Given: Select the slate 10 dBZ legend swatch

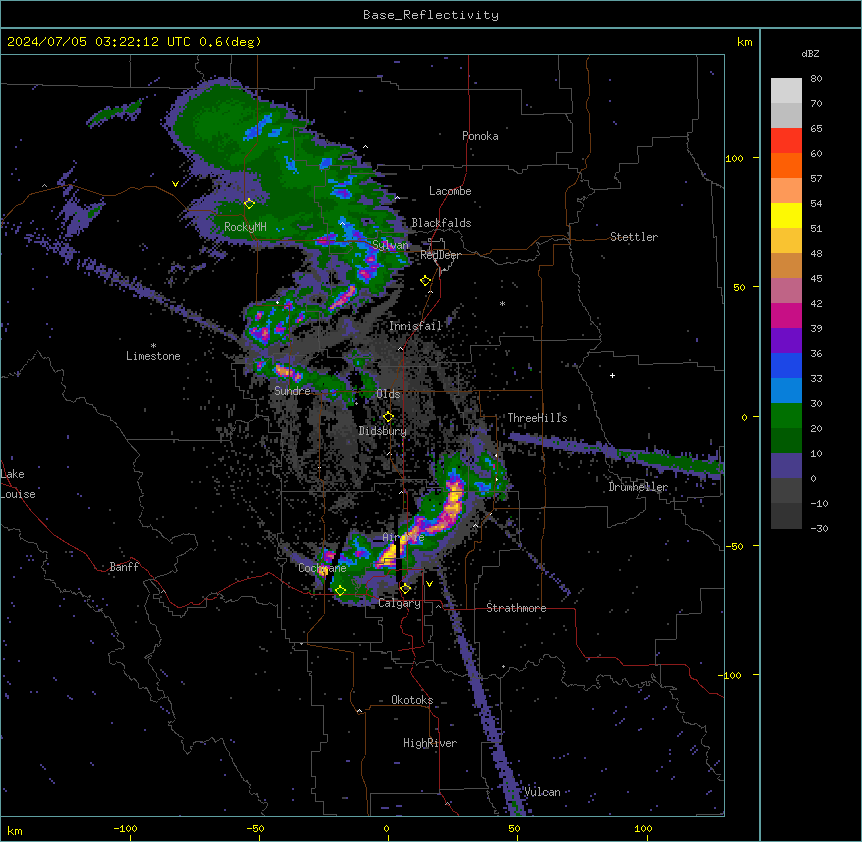Looking at the screenshot, I should (x=786, y=466).
